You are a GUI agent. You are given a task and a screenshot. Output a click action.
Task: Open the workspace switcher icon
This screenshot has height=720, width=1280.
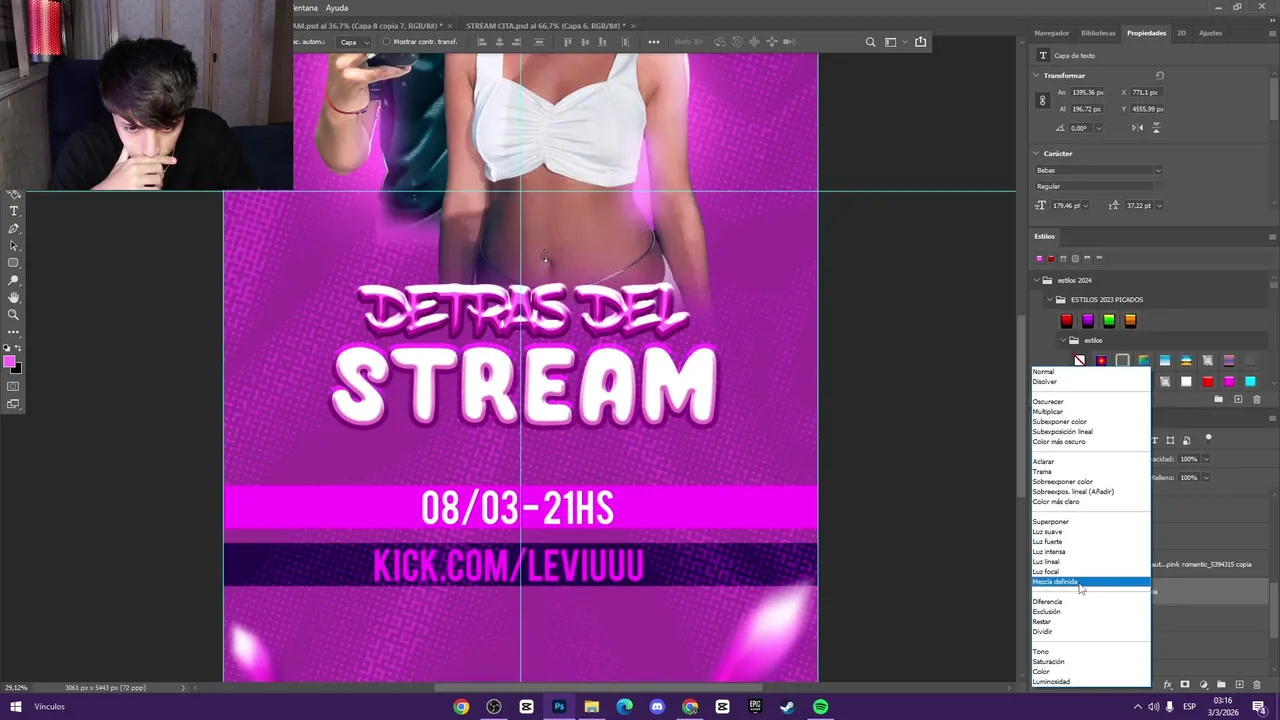892,42
